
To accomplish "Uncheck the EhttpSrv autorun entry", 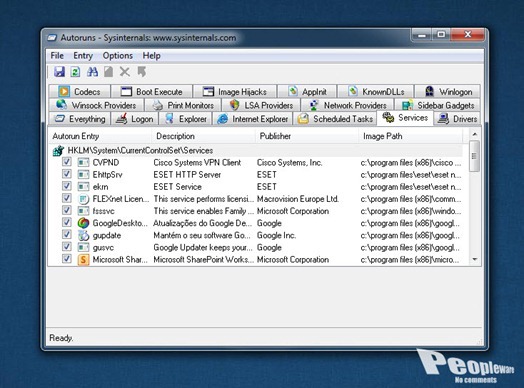I will [x=67, y=174].
